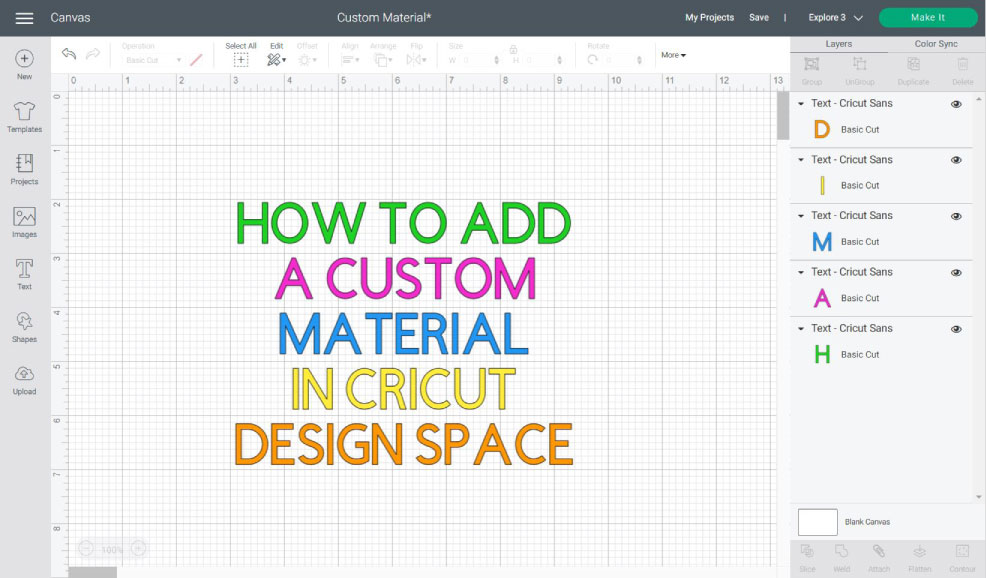Select the yellow I layer thumbnail
The height and width of the screenshot is (578, 986).
[822, 186]
